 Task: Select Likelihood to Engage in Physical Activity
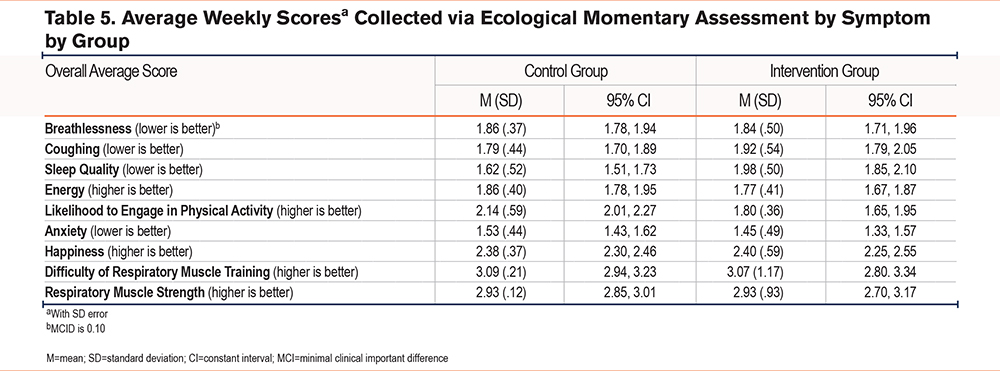[203, 211]
